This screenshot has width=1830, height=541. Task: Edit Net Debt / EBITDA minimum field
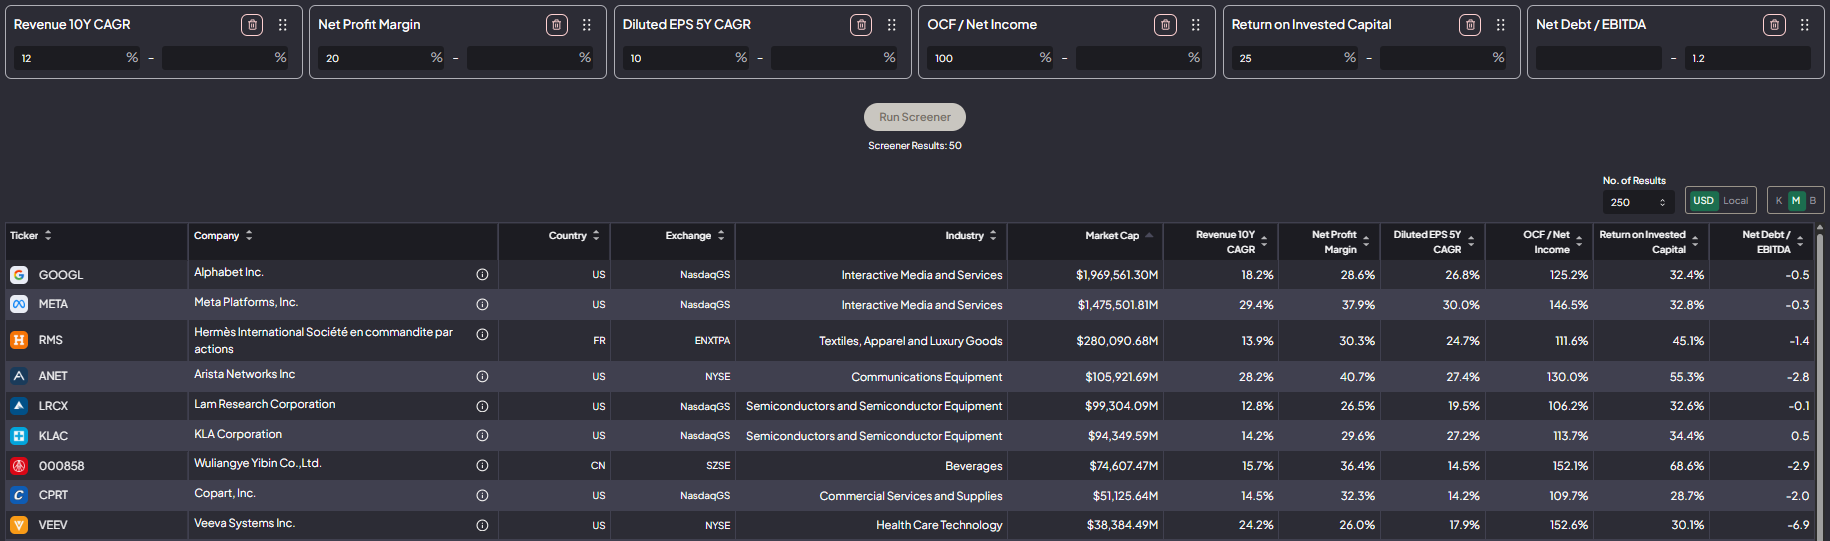(1598, 58)
